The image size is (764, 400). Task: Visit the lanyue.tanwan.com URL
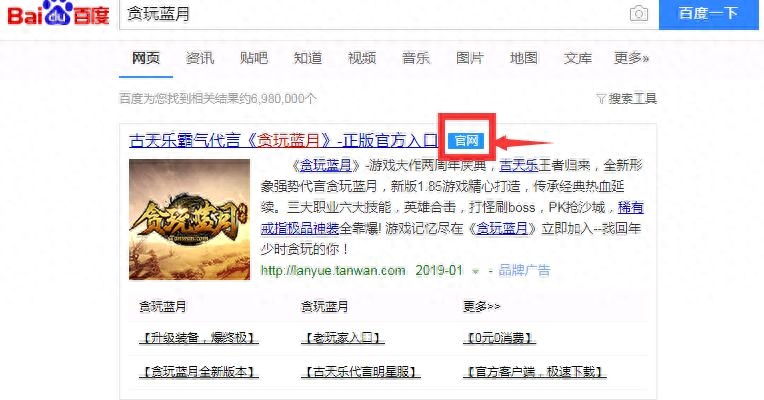333,270
